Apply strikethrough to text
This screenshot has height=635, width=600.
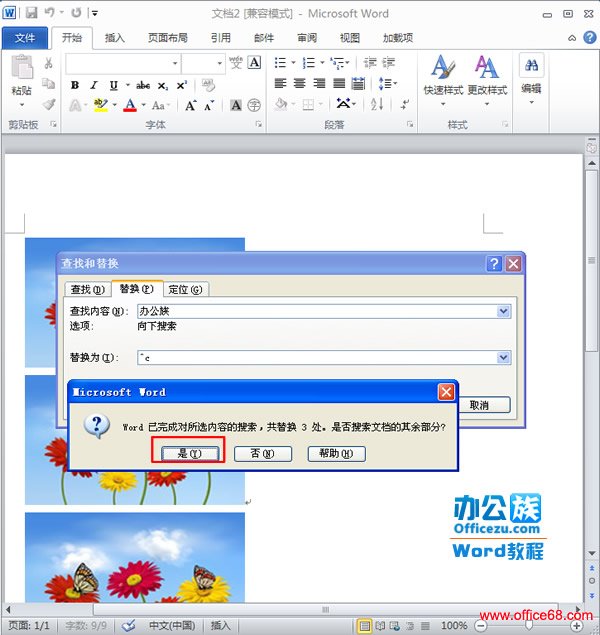(x=143, y=85)
